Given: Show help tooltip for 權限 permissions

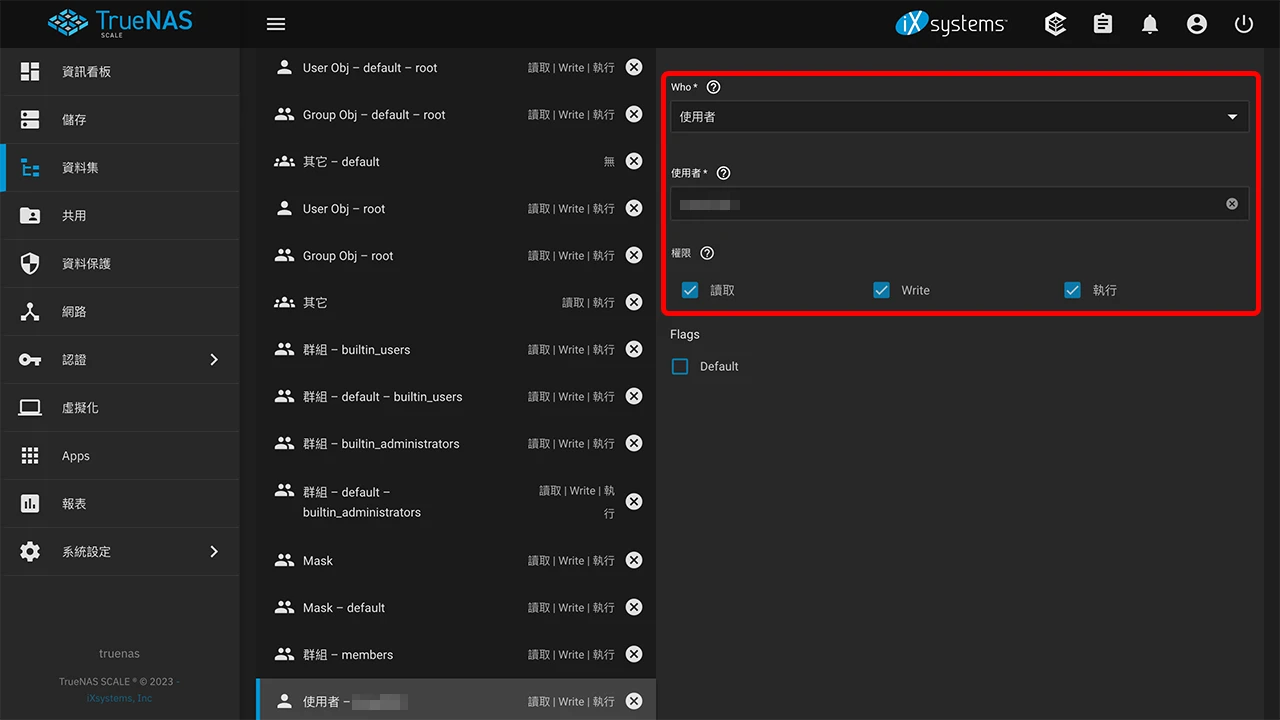Looking at the screenshot, I should (x=707, y=253).
